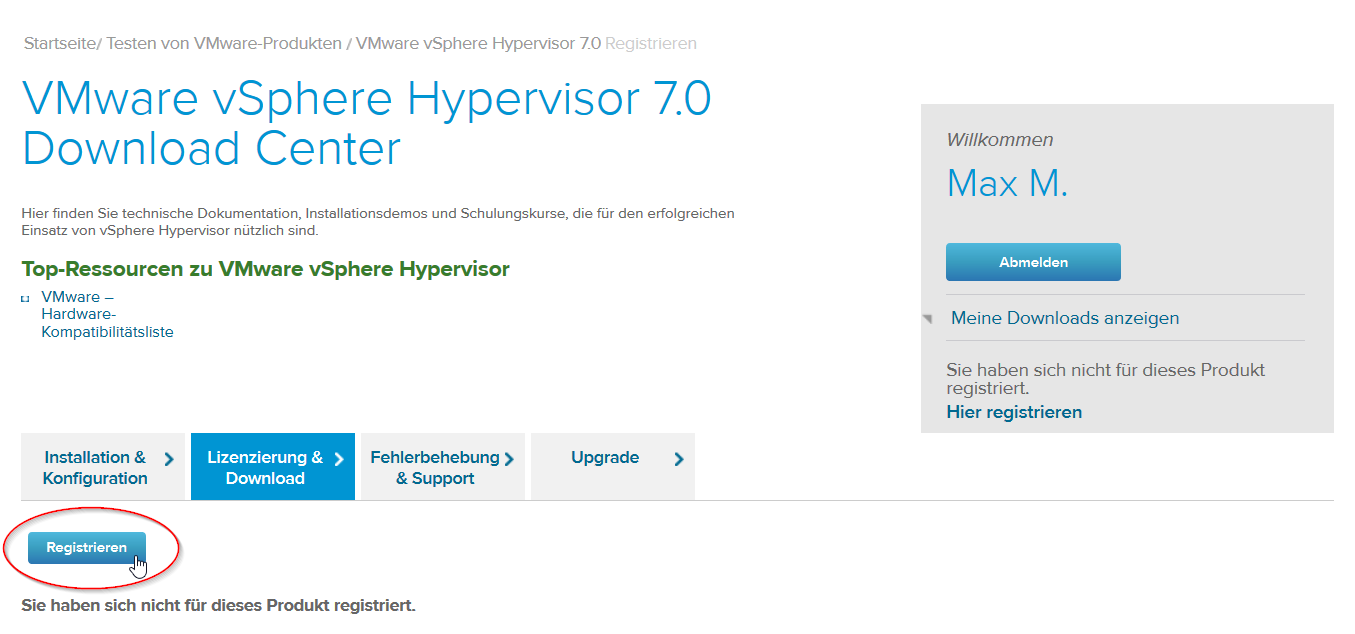This screenshot has height=634, width=1355.
Task: Click the chevron on Fehlerbehebung & Support tab
Action: 510,457
